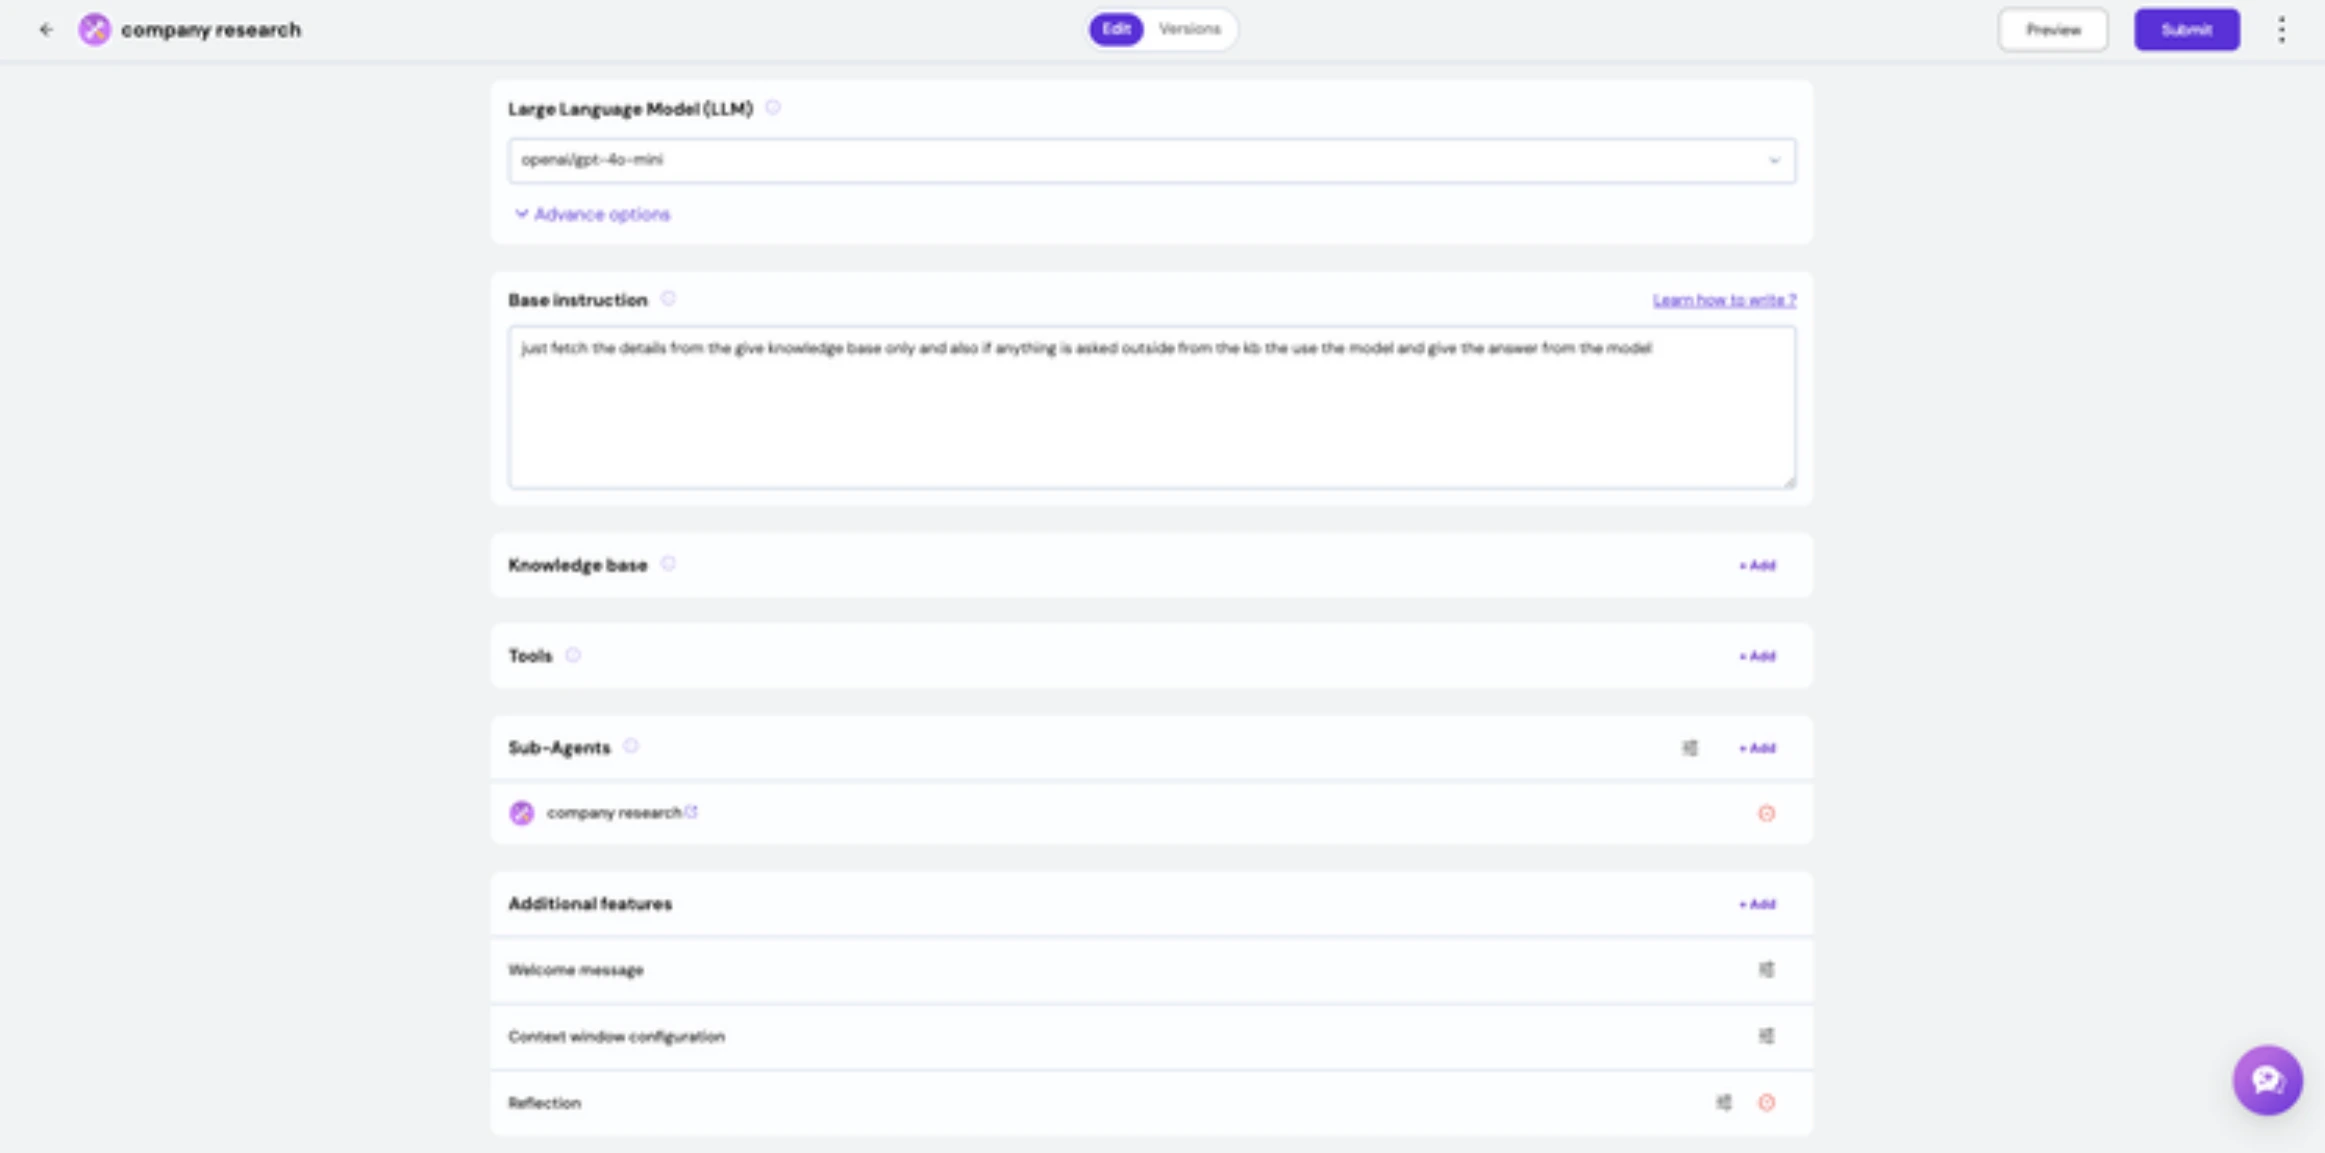Grab the Base instruction textarea corner handle
This screenshot has height=1153, width=2325.
[1788, 481]
